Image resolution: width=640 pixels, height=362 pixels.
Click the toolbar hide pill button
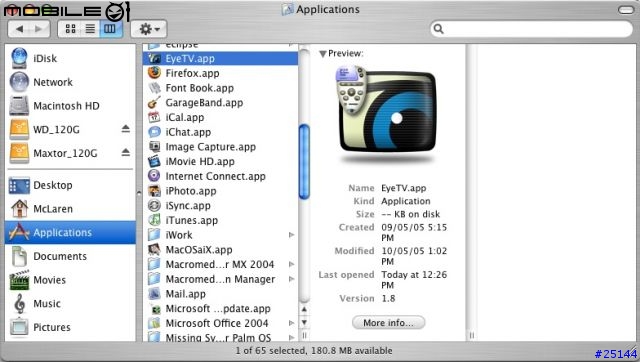tap(625, 10)
